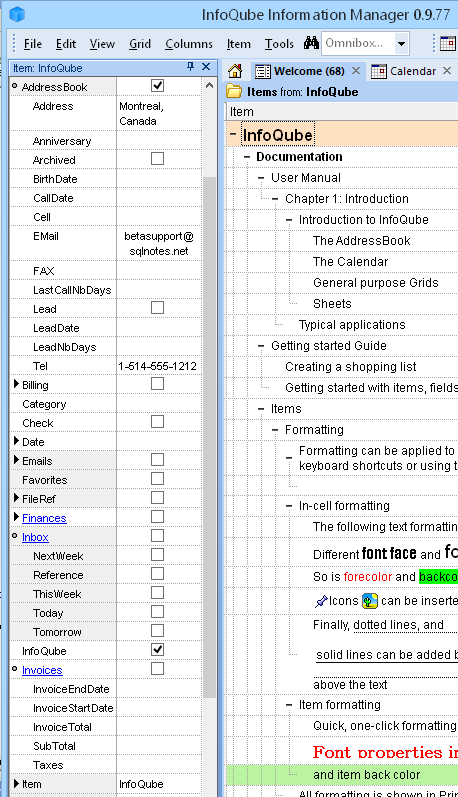Collapse the Documentation node
The height and width of the screenshot is (797, 458).
247,157
